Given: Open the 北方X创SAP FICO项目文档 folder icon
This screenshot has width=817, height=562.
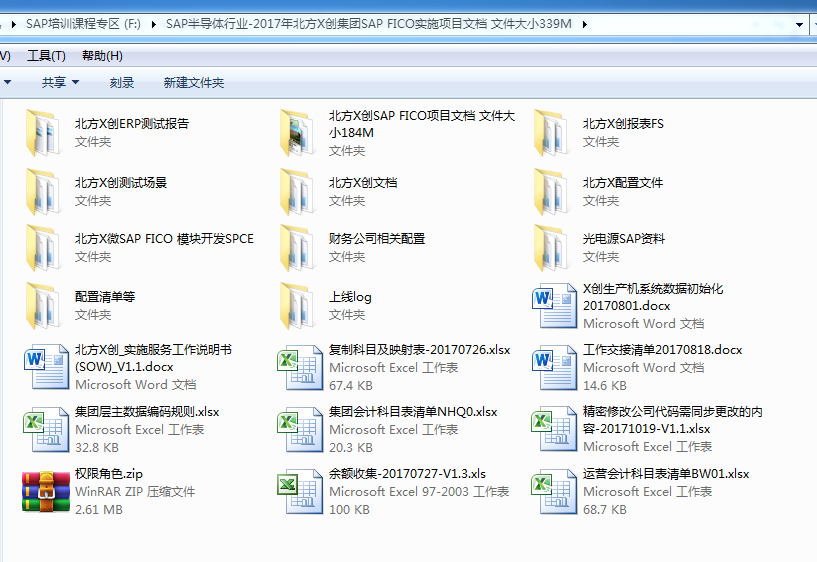Looking at the screenshot, I should (298, 132).
